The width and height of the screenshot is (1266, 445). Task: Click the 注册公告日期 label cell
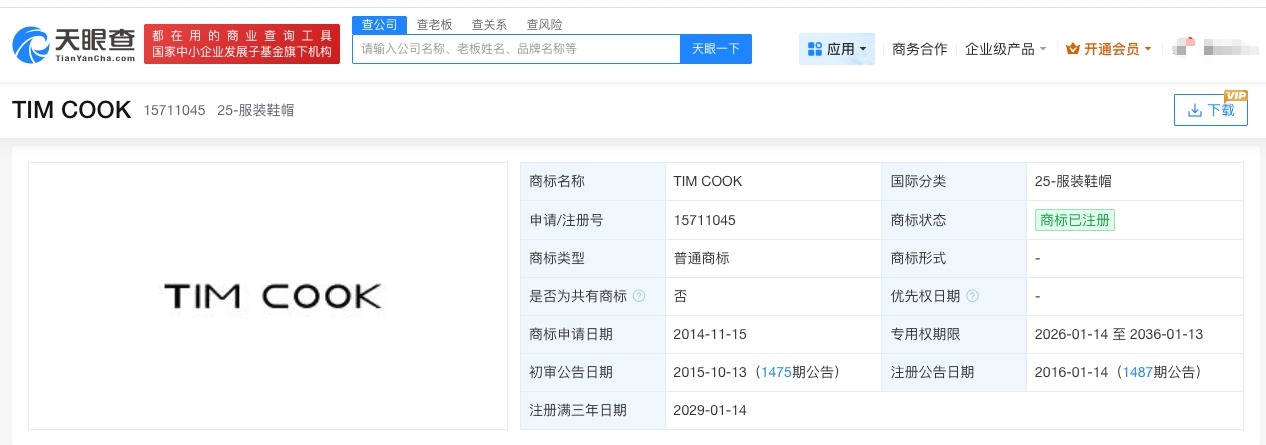point(953,372)
